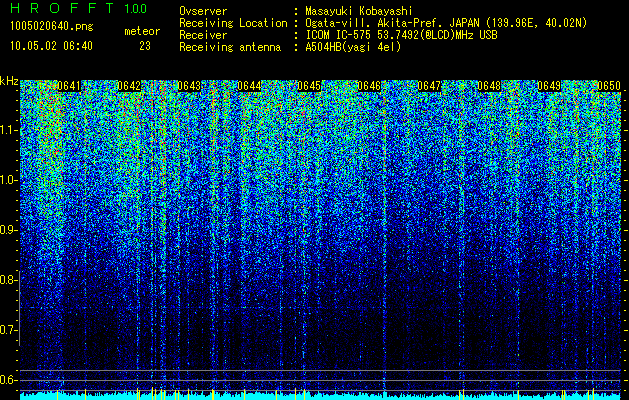The height and width of the screenshot is (400, 629).
Task: Click the meteor count value 23
Action: (x=145, y=46)
